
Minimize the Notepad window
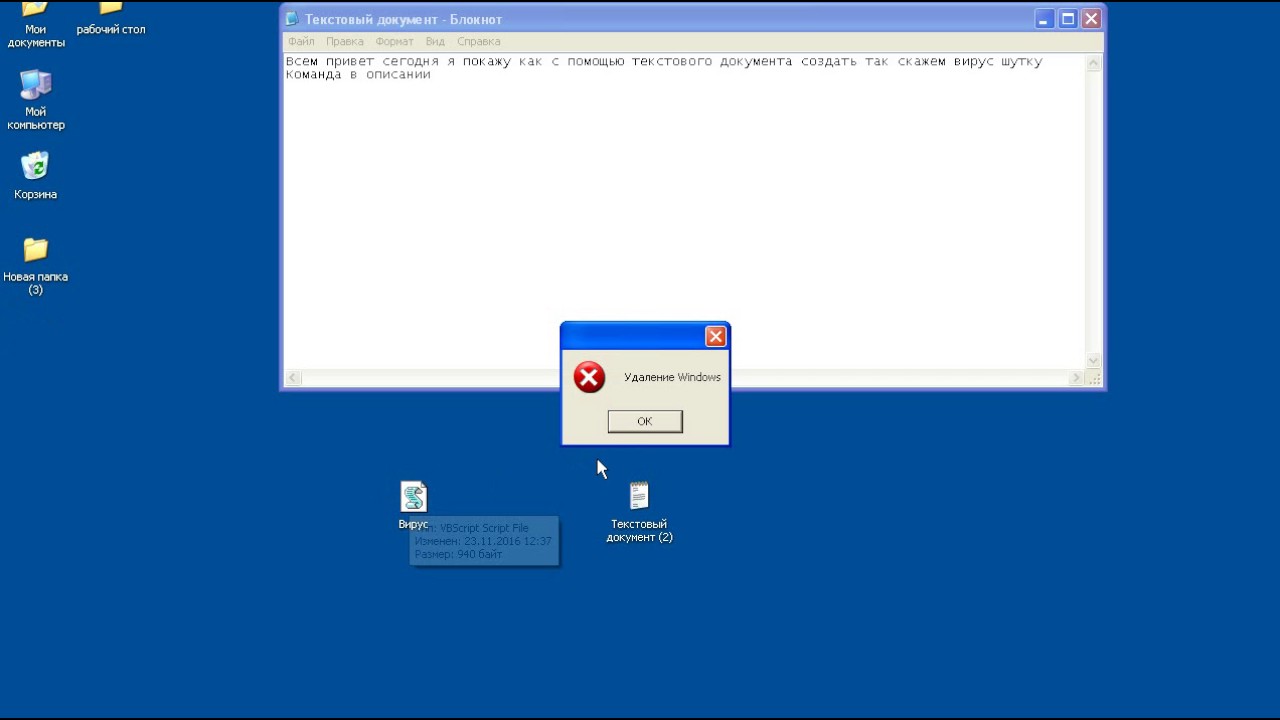click(1044, 19)
